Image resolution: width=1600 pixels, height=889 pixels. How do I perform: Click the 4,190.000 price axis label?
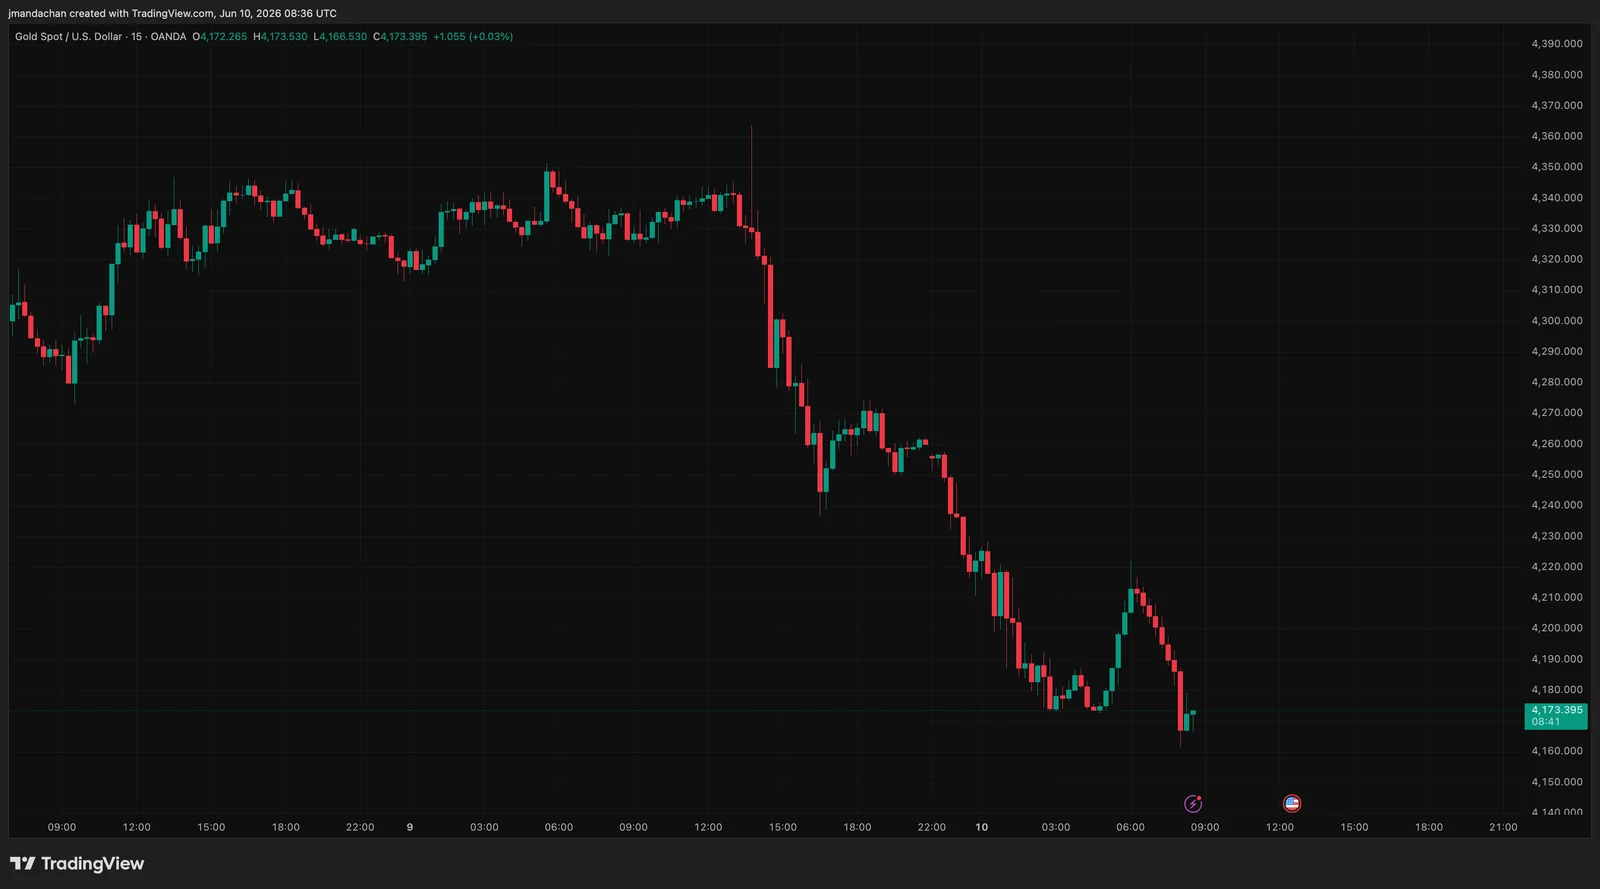tap(1557, 659)
